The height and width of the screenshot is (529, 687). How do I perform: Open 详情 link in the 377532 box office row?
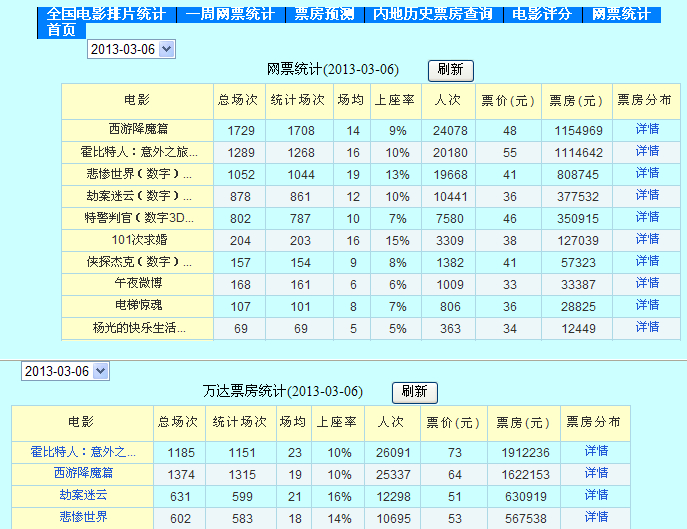point(647,195)
